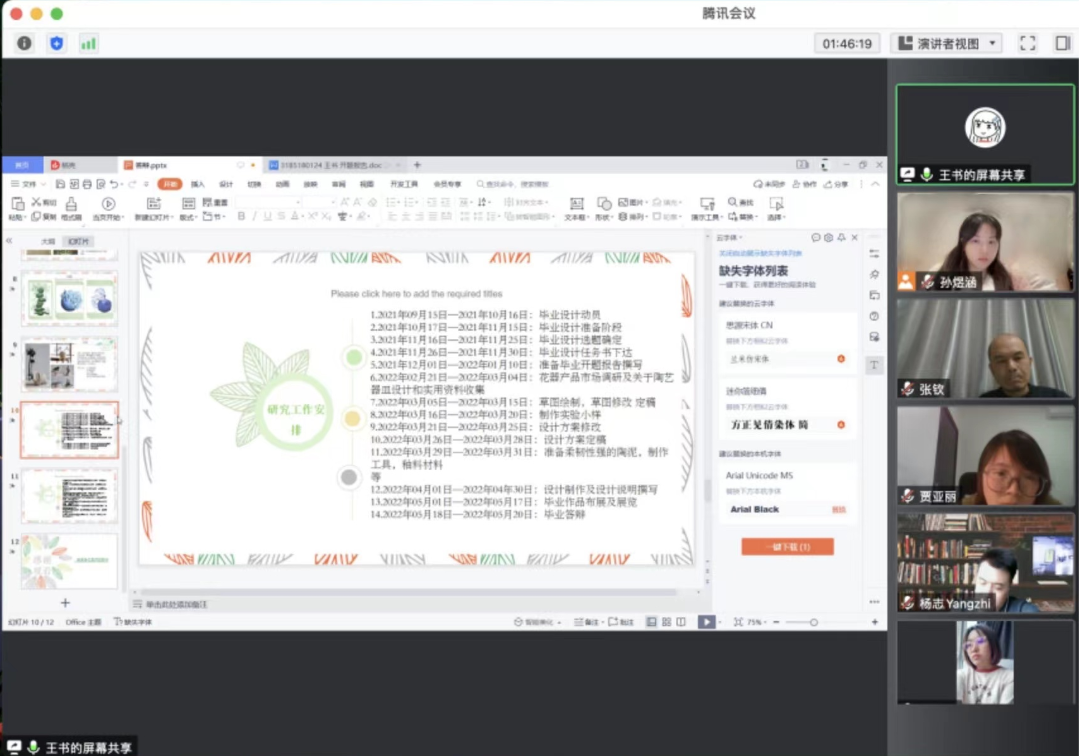This screenshot has width=1080, height=756.
Task: Click the 一键下载 (1) orange button
Action: pos(787,547)
